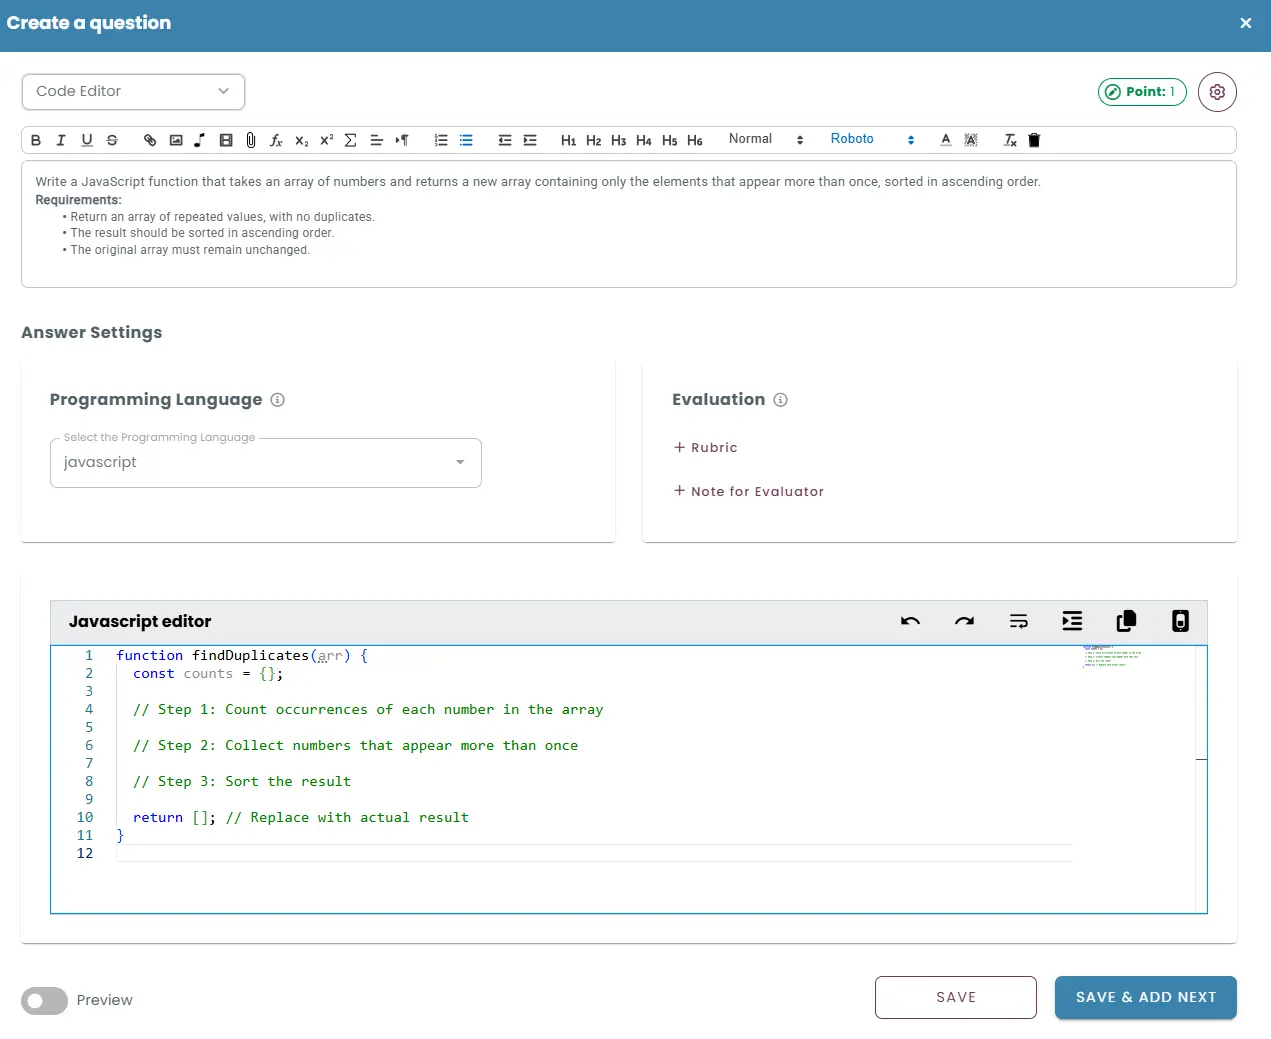The height and width of the screenshot is (1039, 1271).
Task: Apply Heading 1 style
Action: [x=568, y=140]
